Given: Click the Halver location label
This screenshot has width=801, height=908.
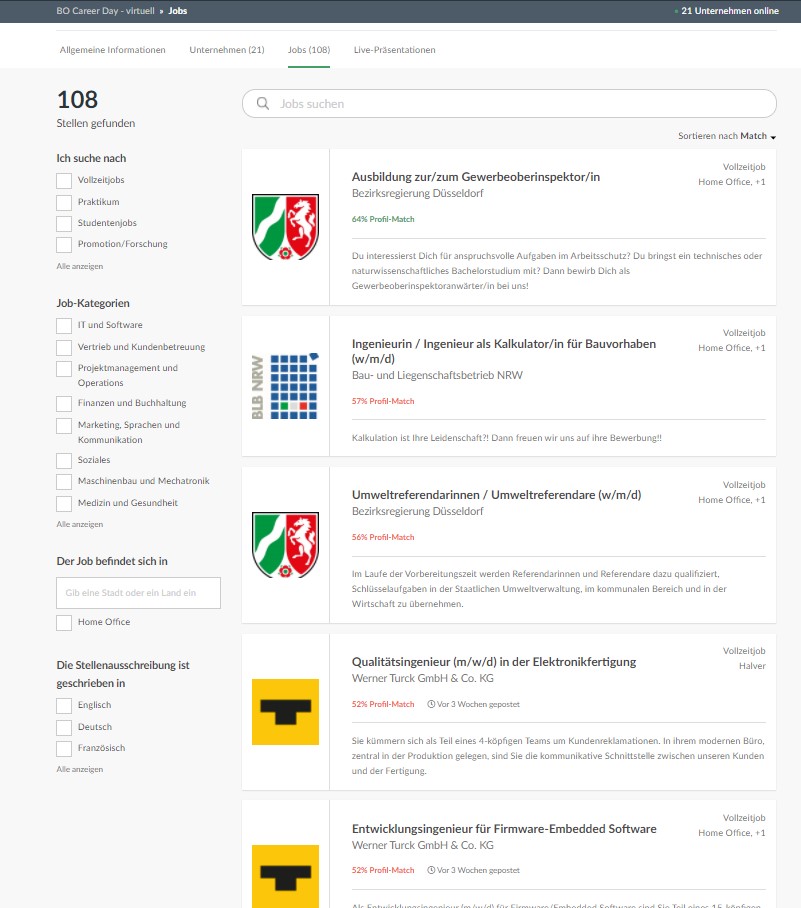Looking at the screenshot, I should tap(752, 666).
